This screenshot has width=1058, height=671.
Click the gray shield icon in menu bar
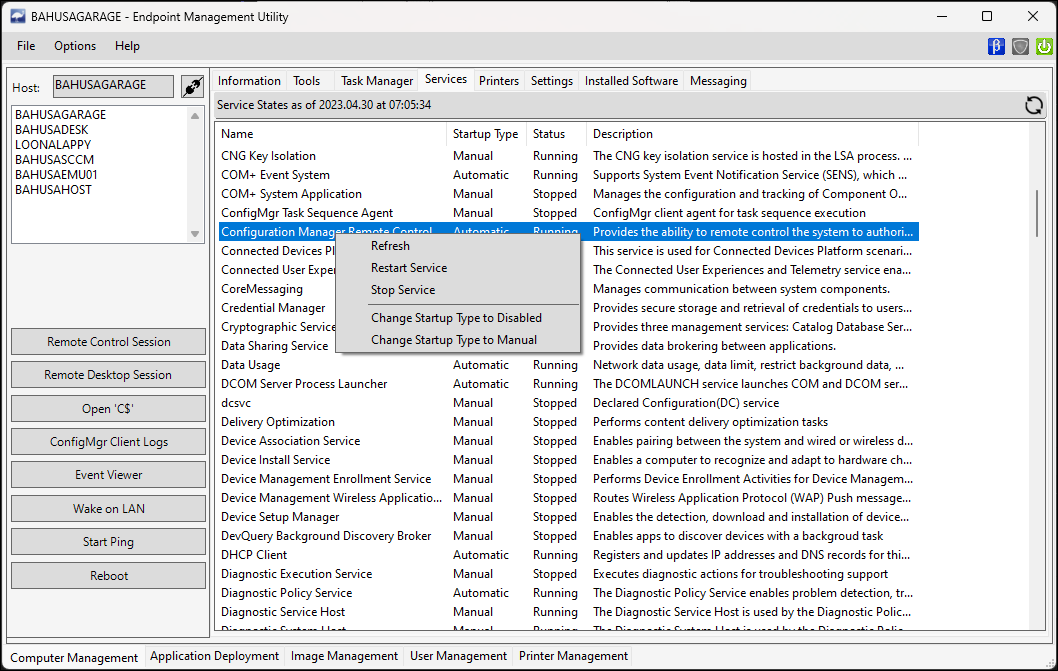(1020, 46)
